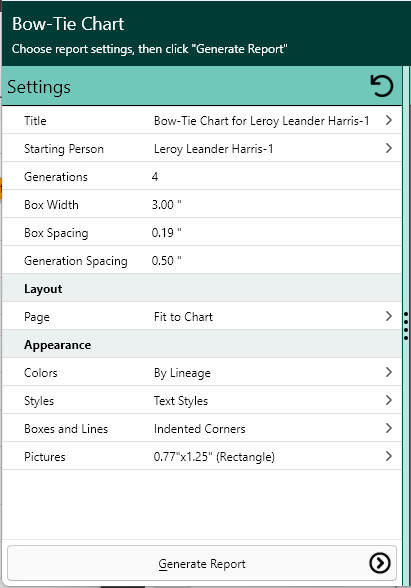Click the Page label
This screenshot has width=411, height=588.
pos(37,317)
